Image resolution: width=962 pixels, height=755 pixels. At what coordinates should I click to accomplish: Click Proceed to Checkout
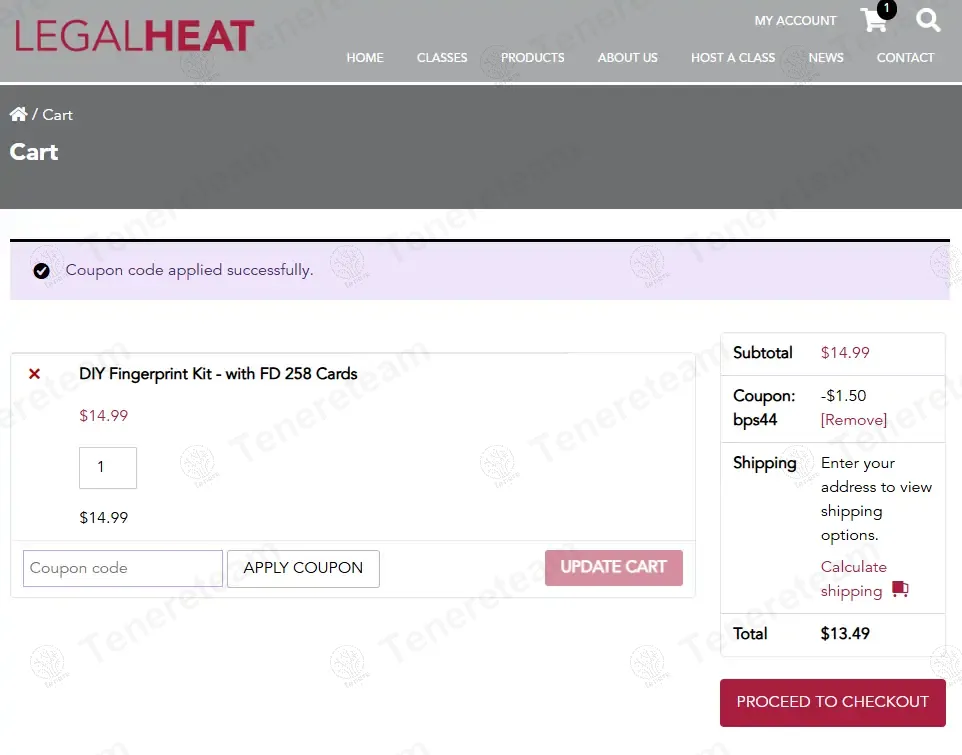(833, 703)
